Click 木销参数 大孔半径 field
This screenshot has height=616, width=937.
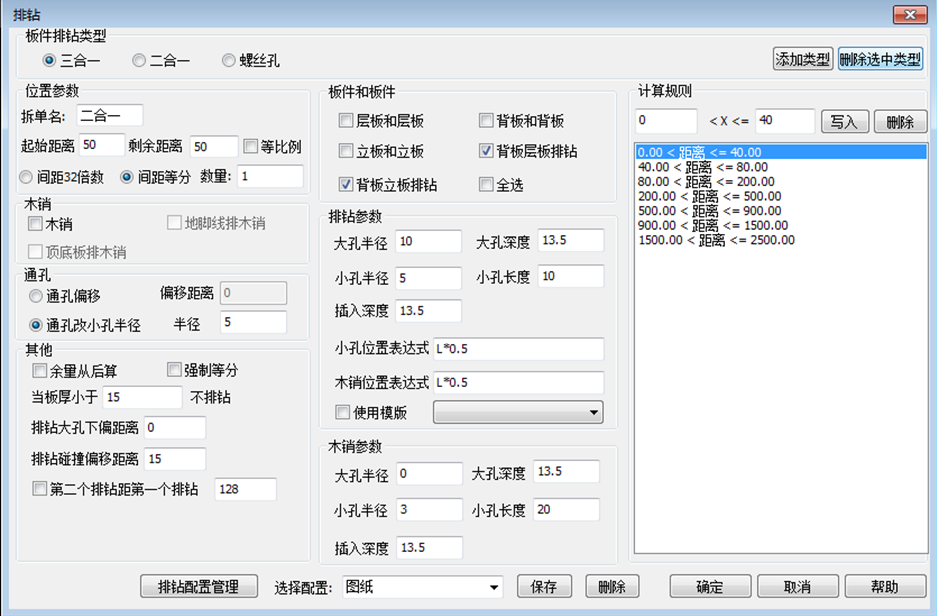(x=429, y=474)
